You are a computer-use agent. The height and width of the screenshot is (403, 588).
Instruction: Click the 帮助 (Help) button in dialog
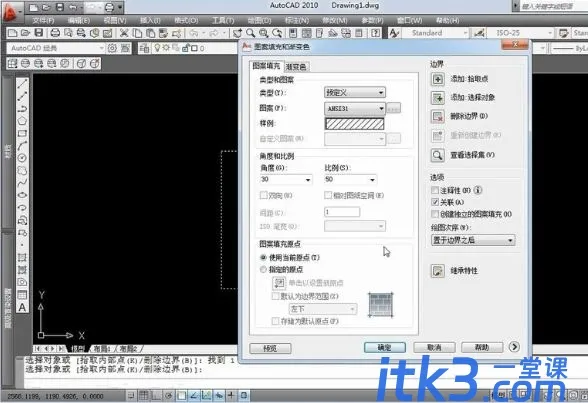click(482, 348)
